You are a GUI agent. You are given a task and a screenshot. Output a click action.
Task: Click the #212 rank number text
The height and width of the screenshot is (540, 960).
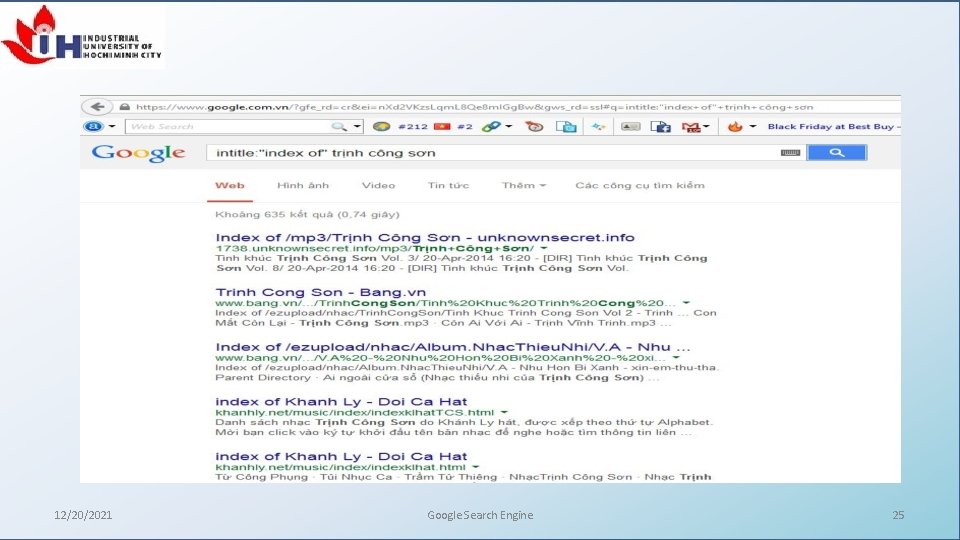pos(413,127)
